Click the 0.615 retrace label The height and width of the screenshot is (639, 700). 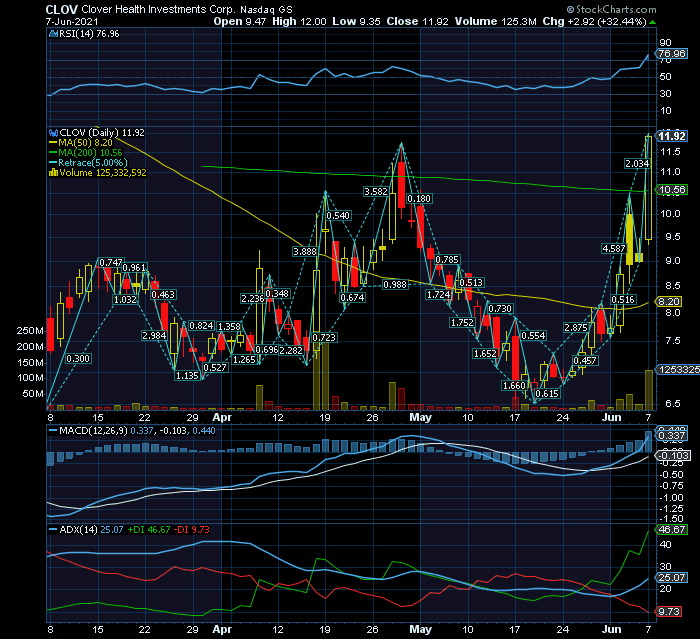pyautogui.click(x=547, y=394)
